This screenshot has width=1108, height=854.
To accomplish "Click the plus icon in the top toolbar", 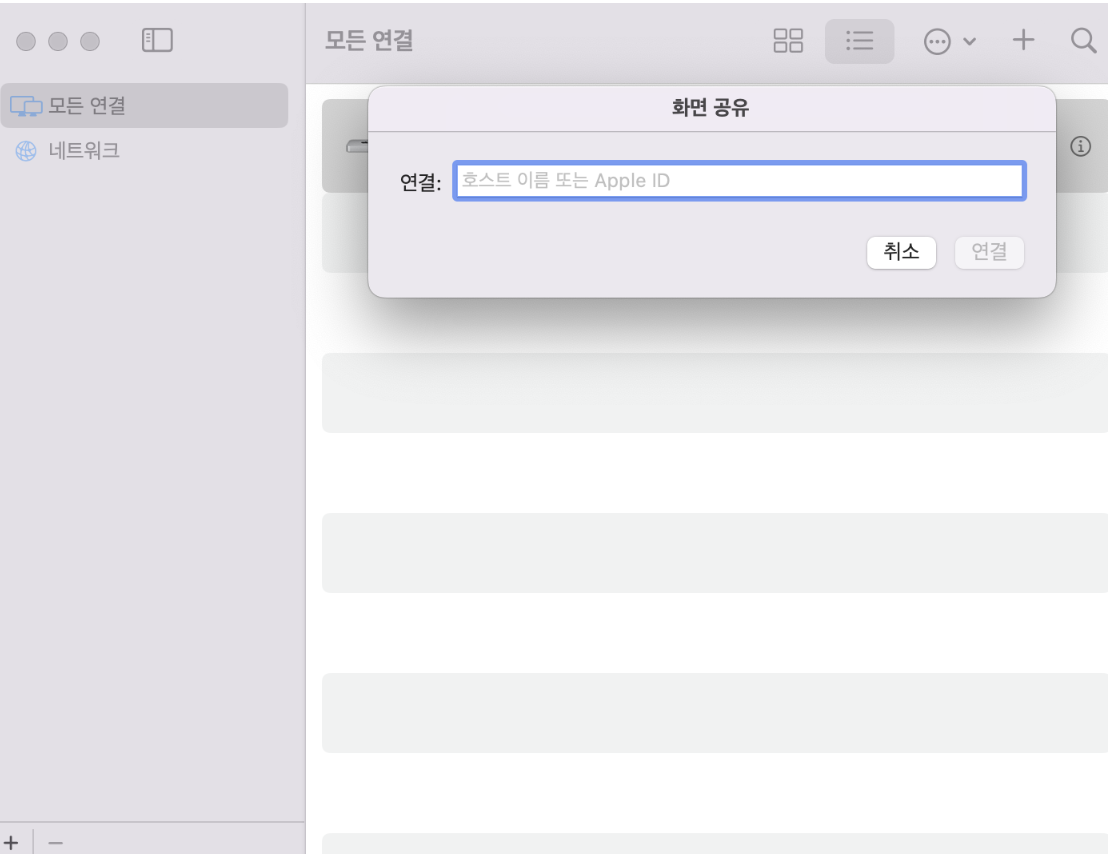I will [1022, 40].
